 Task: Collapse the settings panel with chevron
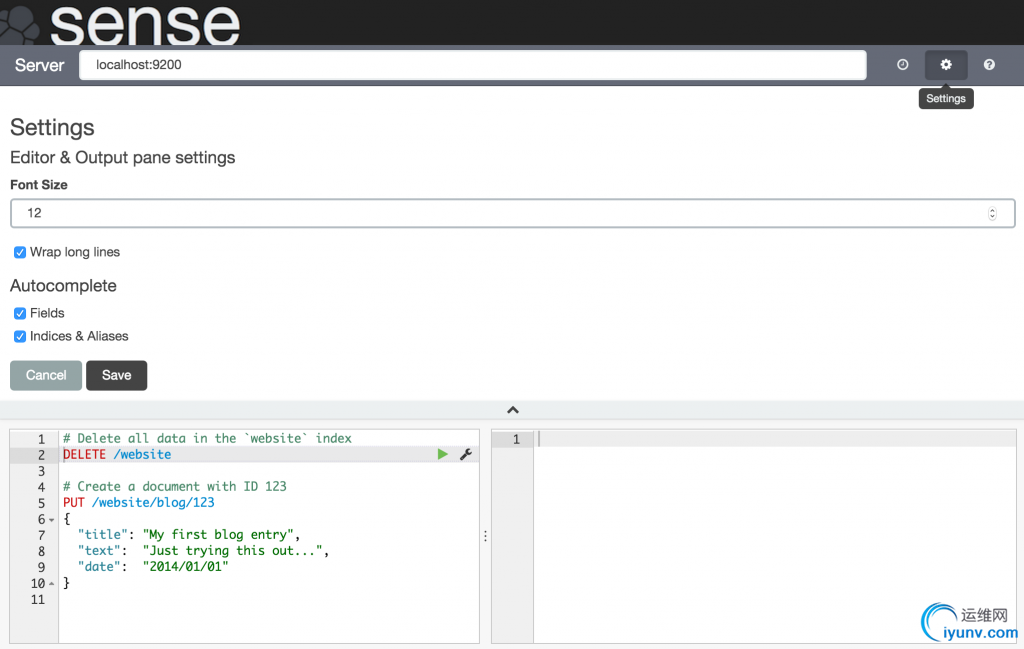512,410
